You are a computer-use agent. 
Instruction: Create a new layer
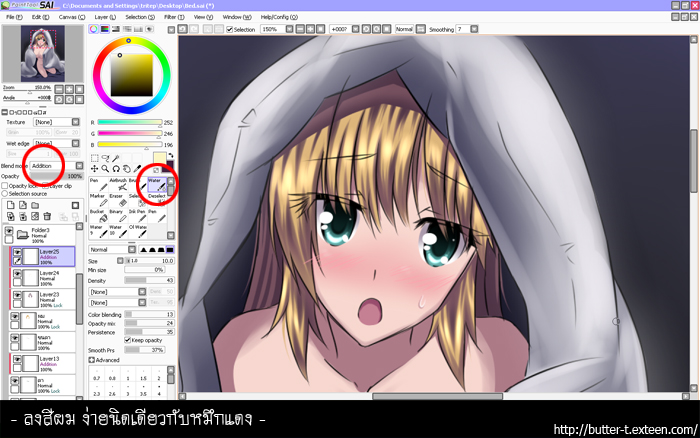click(x=11, y=205)
